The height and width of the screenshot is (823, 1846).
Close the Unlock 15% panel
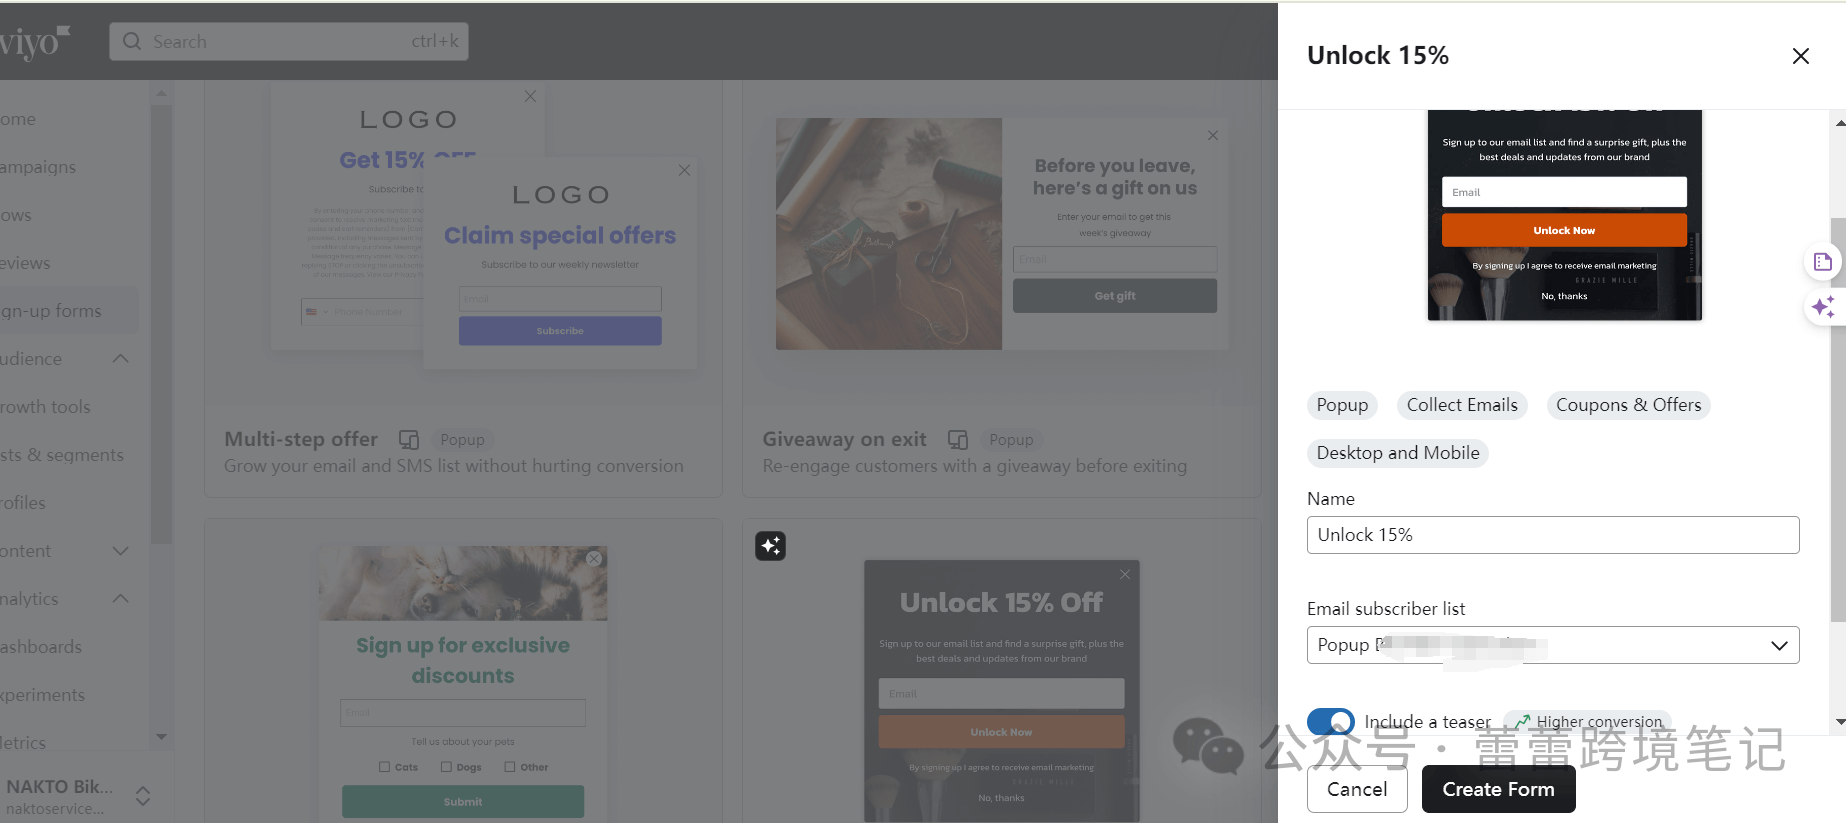pos(1800,56)
